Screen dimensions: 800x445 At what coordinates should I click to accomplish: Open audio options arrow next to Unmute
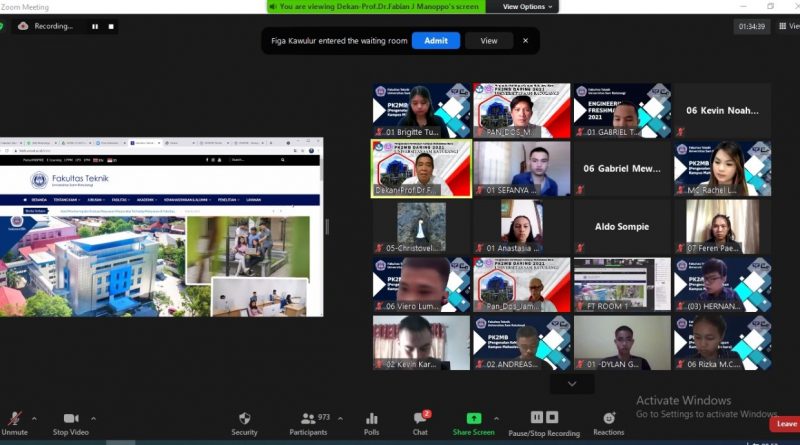34,418
